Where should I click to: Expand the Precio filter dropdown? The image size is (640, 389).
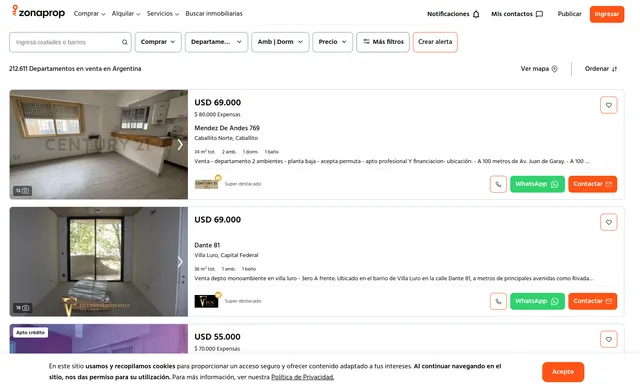[x=332, y=42]
